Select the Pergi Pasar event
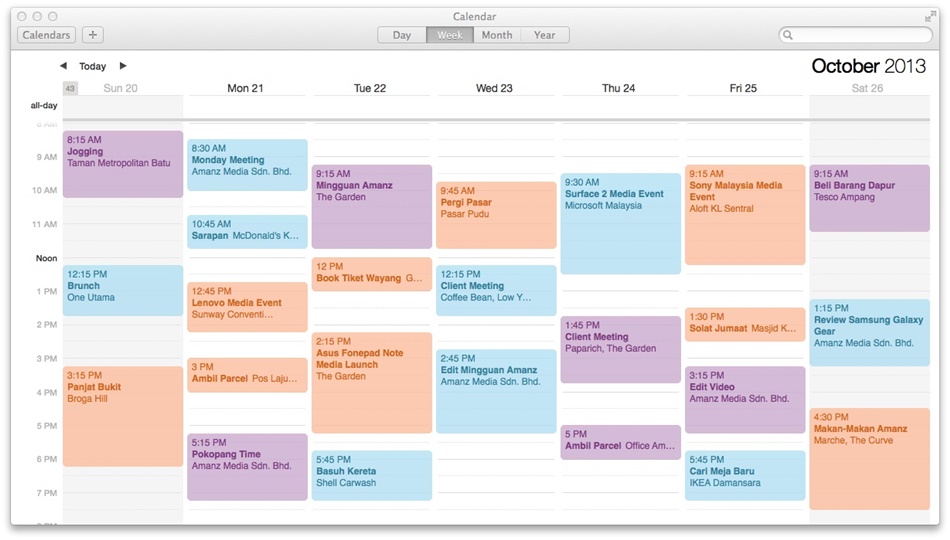950x540 pixels. tap(496, 215)
